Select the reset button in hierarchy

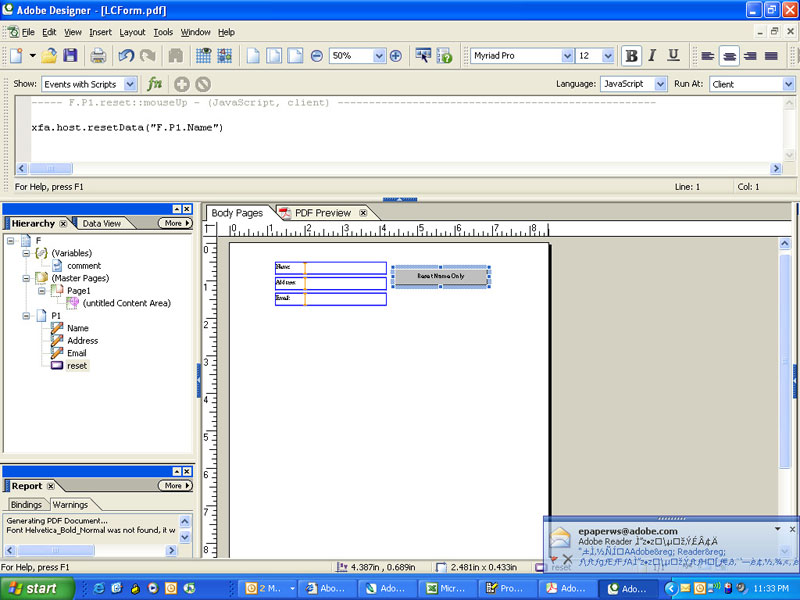coord(77,366)
